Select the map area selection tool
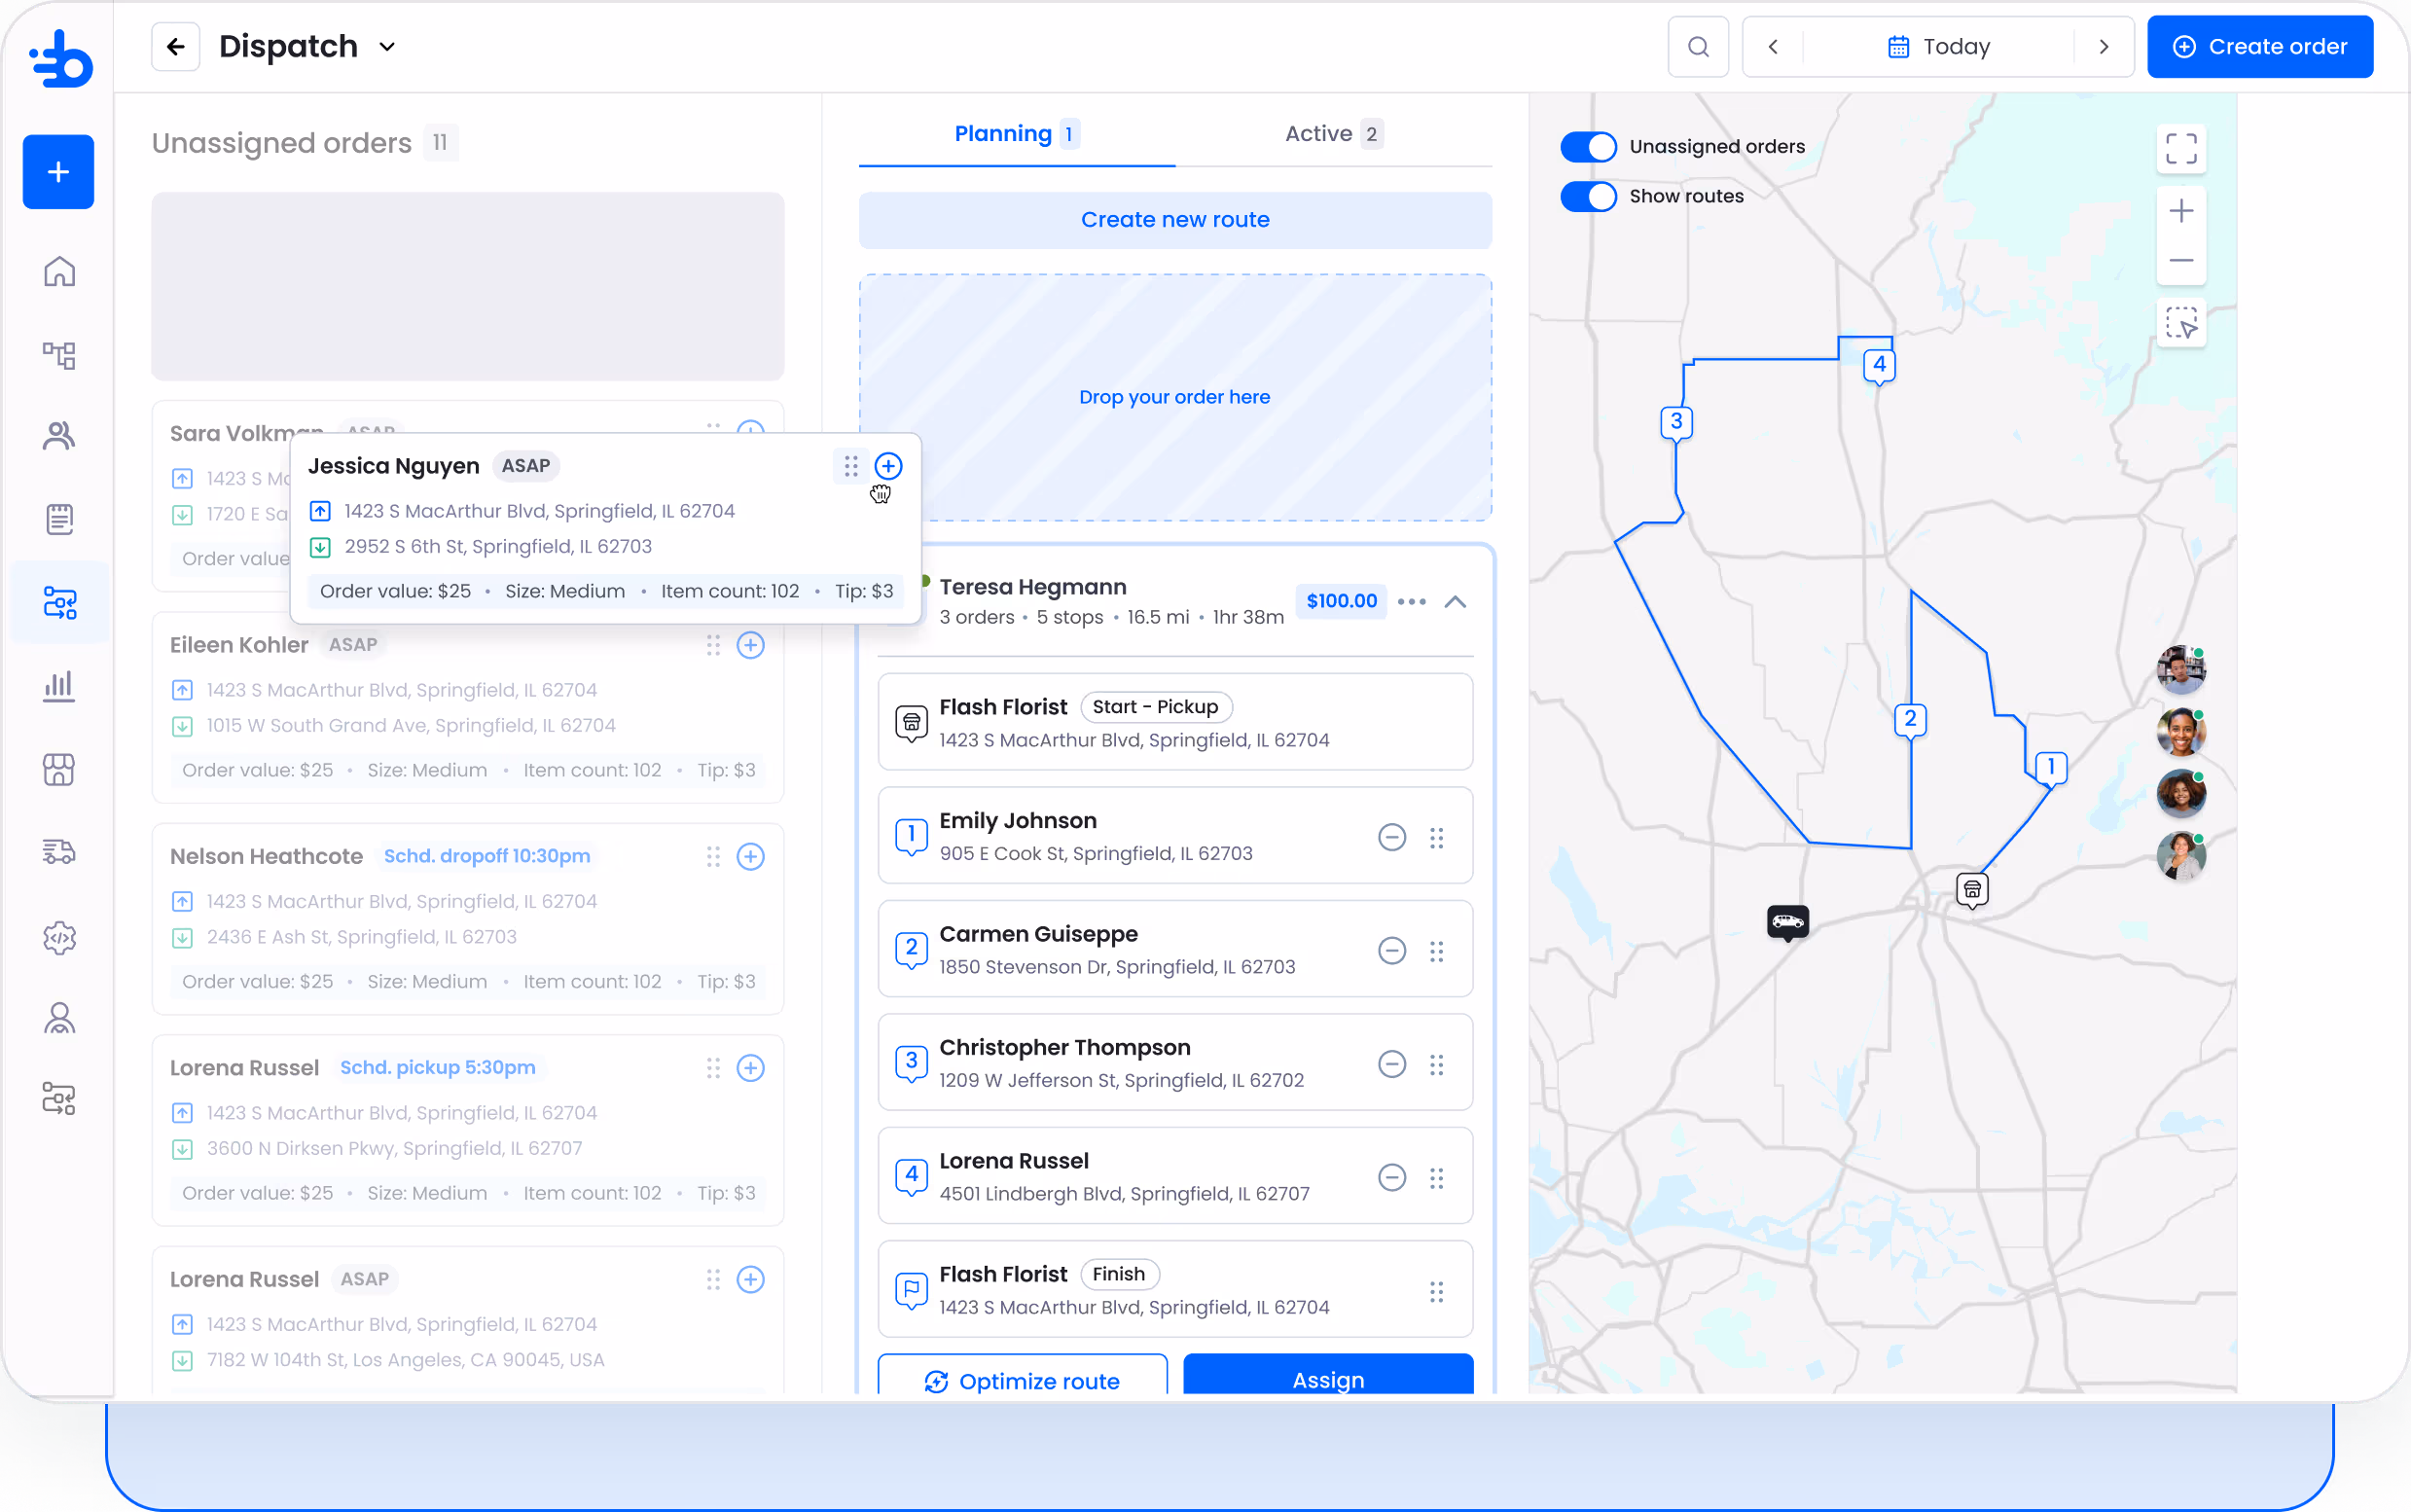 [2180, 323]
